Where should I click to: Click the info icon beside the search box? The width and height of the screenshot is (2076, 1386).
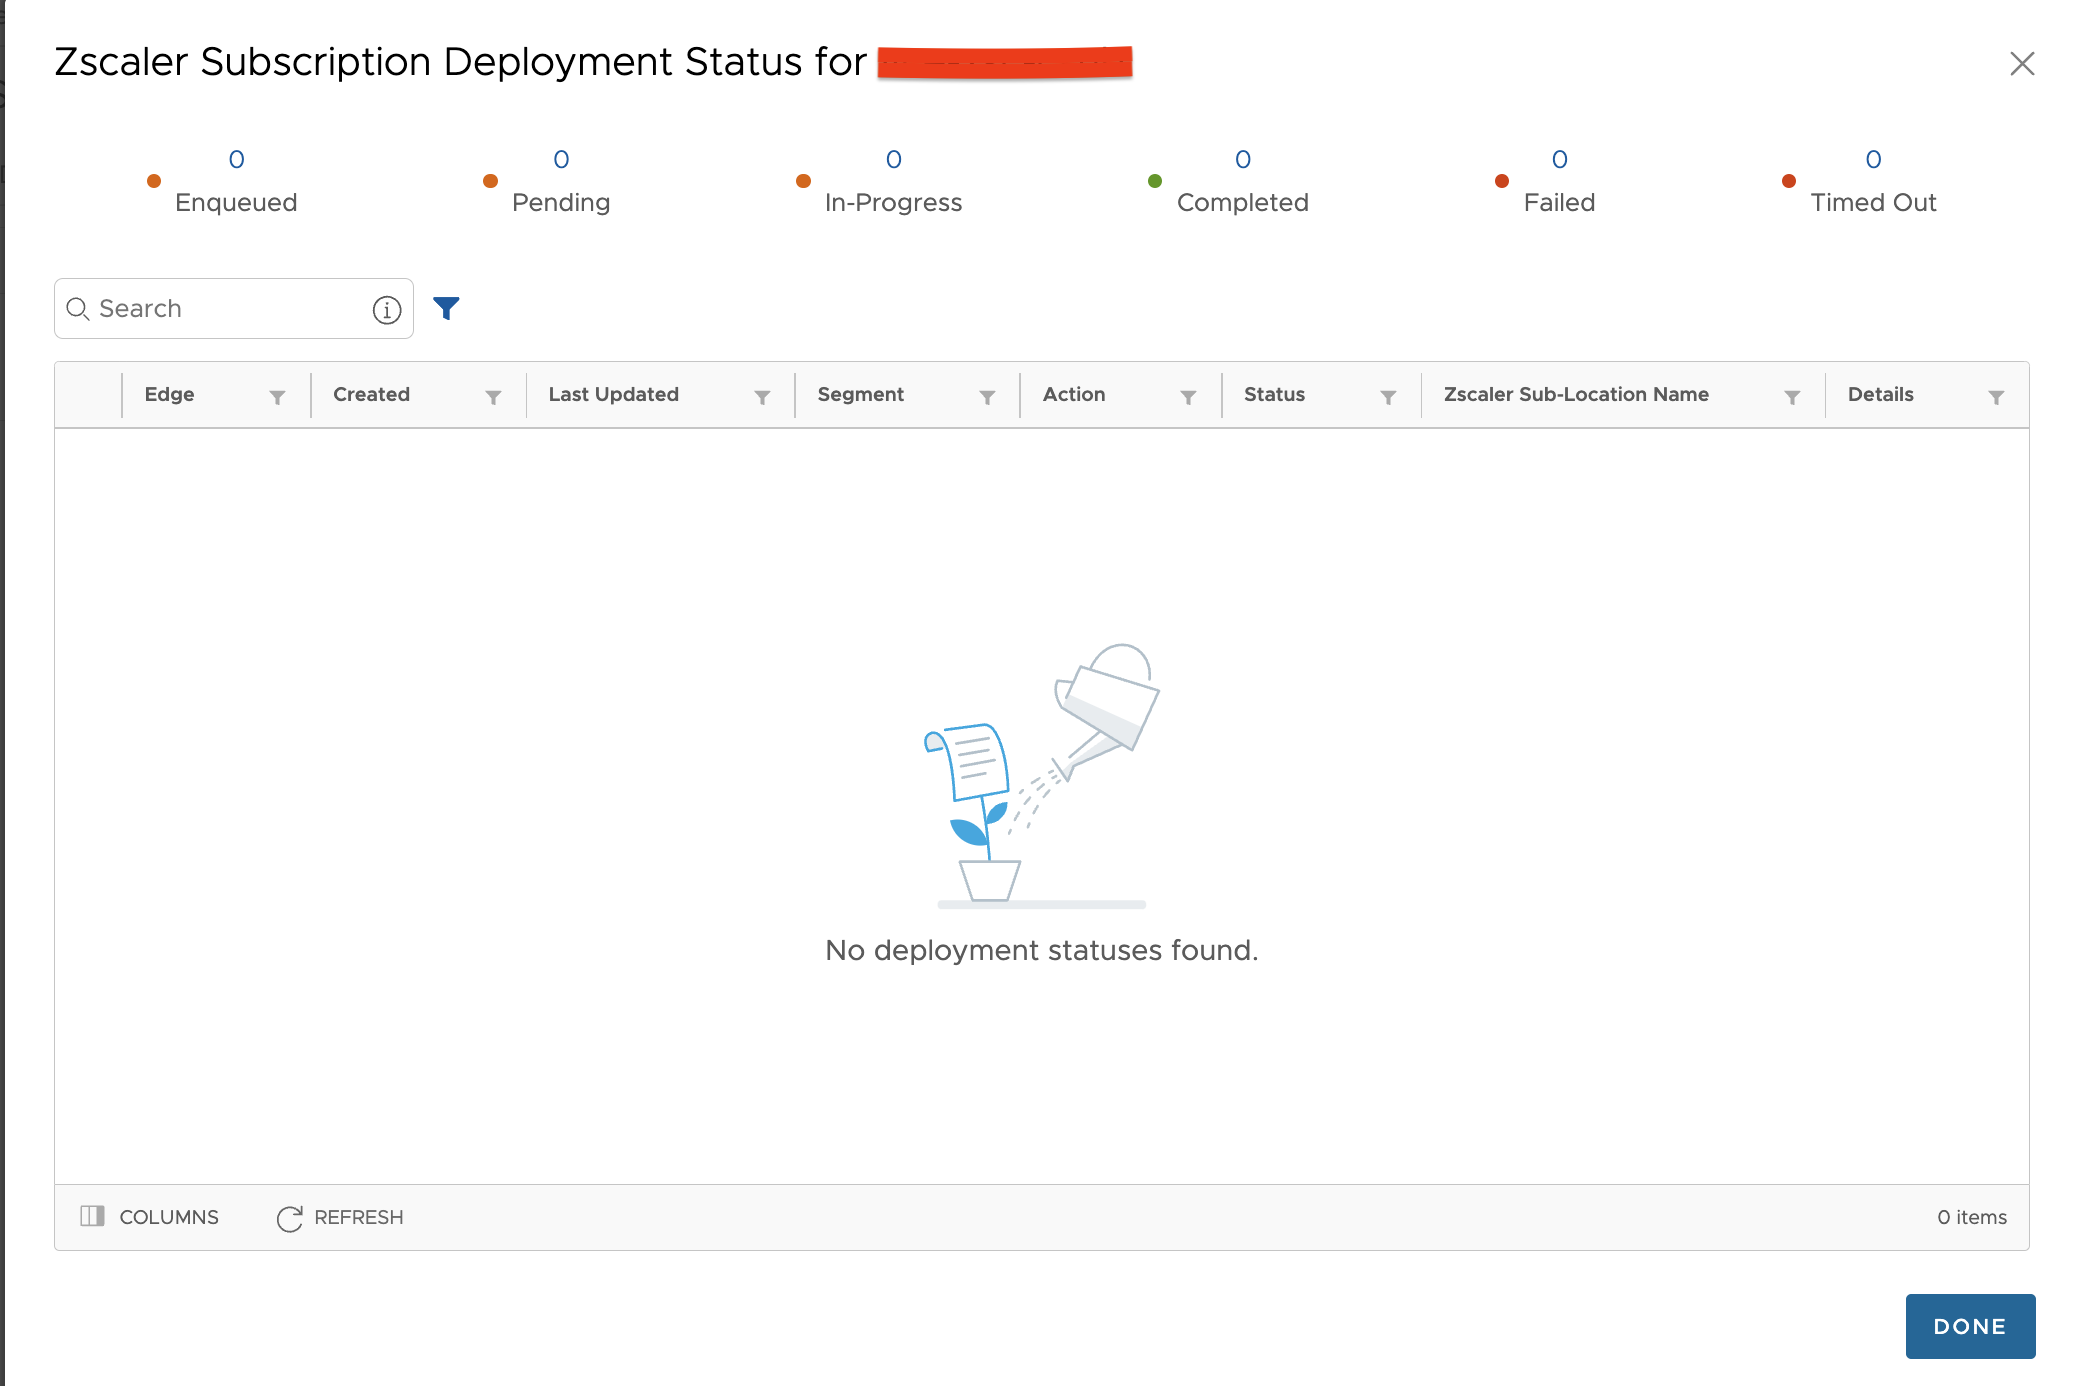point(386,310)
